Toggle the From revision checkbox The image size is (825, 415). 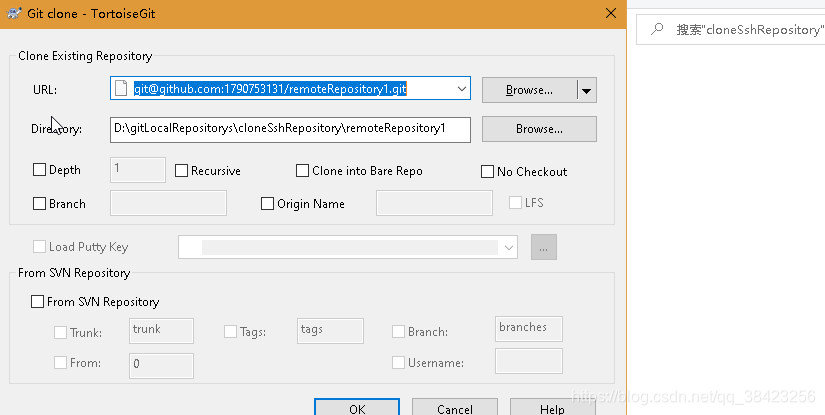[x=61, y=362]
